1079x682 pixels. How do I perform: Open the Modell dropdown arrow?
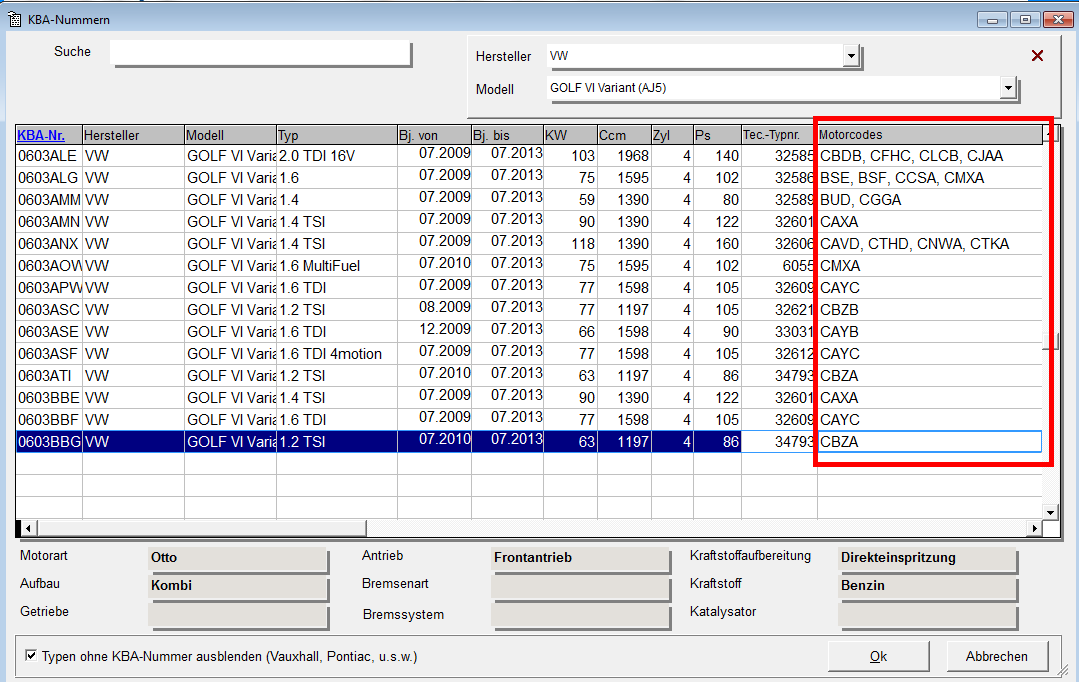pos(1008,87)
